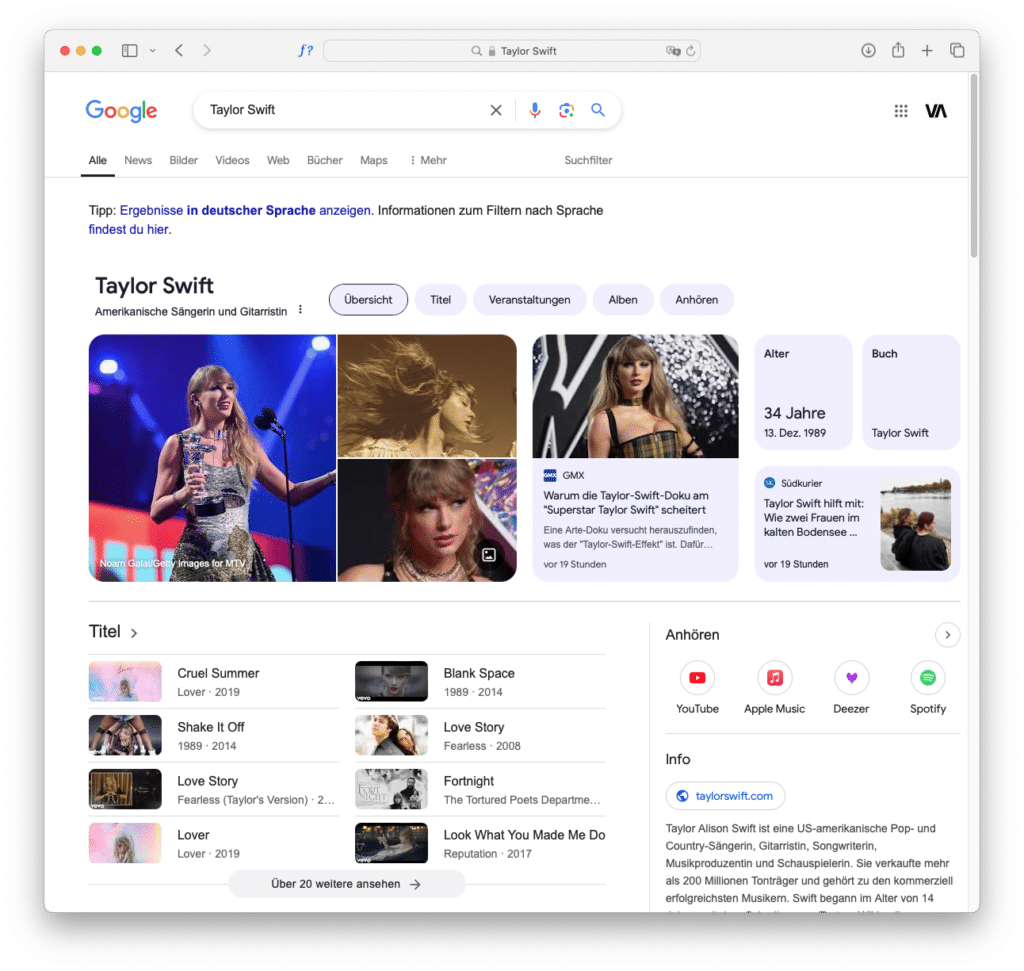Click the Google search input field
The width and height of the screenshot is (1024, 971).
pos(346,110)
